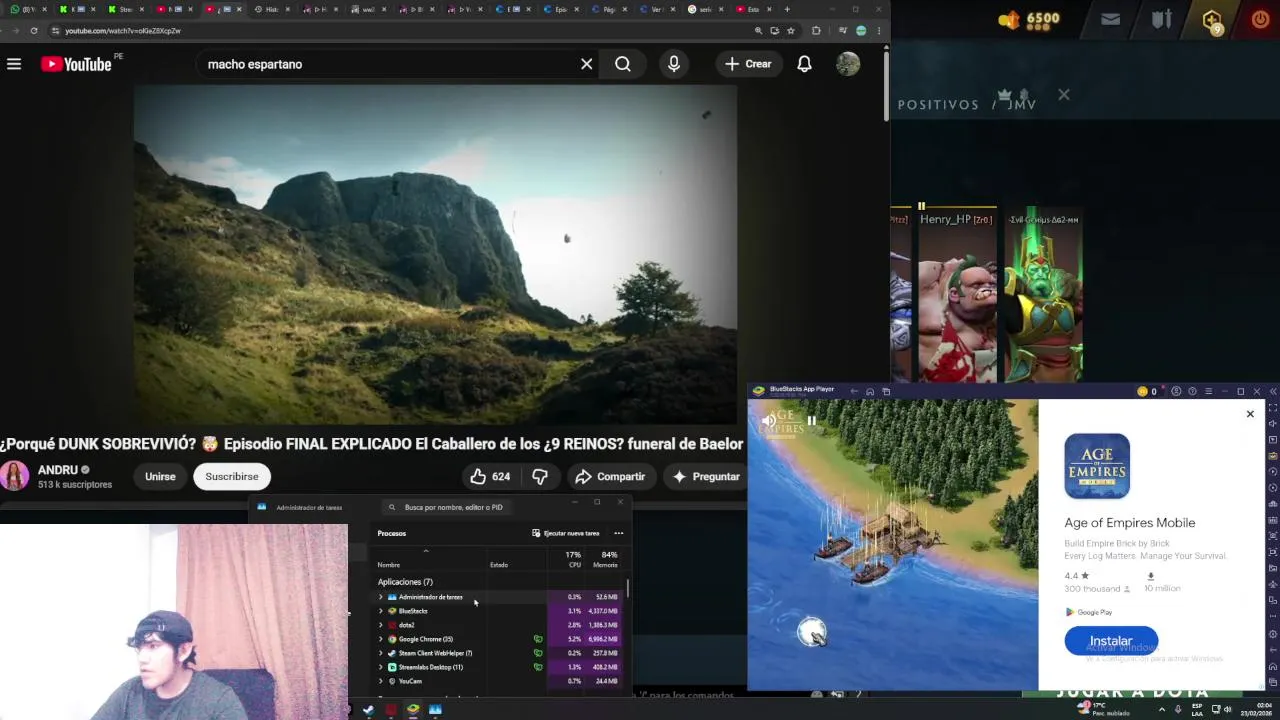Viewport: 1280px width, 720px height.
Task: Mute the Age of Empires ad sound
Action: point(767,421)
